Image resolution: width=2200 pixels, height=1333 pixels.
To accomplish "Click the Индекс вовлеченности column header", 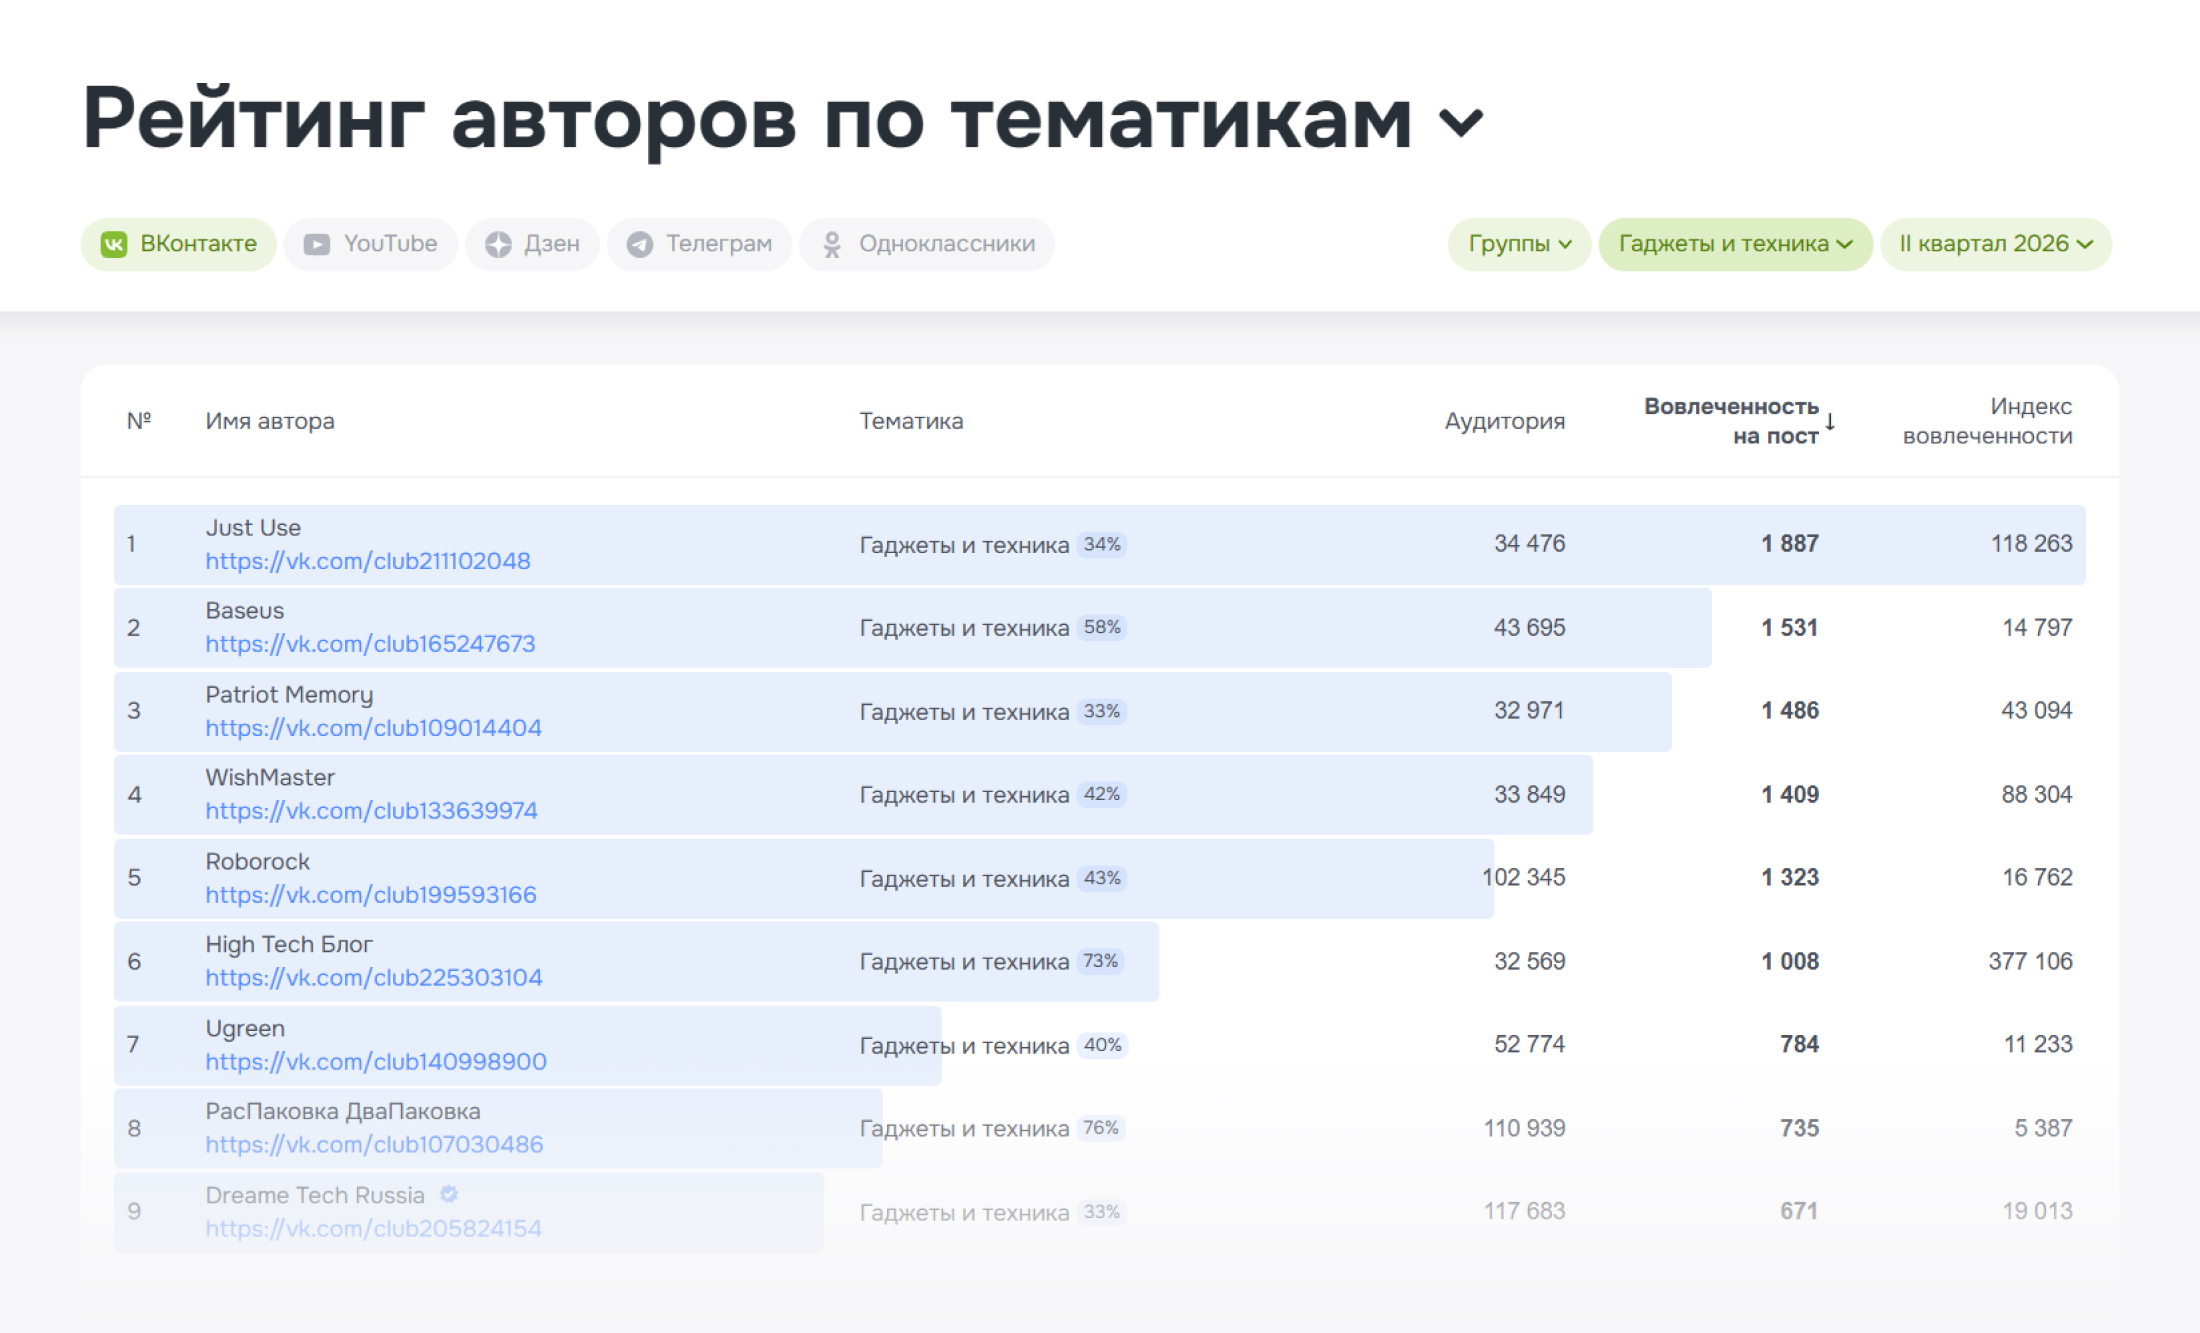I will pos(1987,421).
